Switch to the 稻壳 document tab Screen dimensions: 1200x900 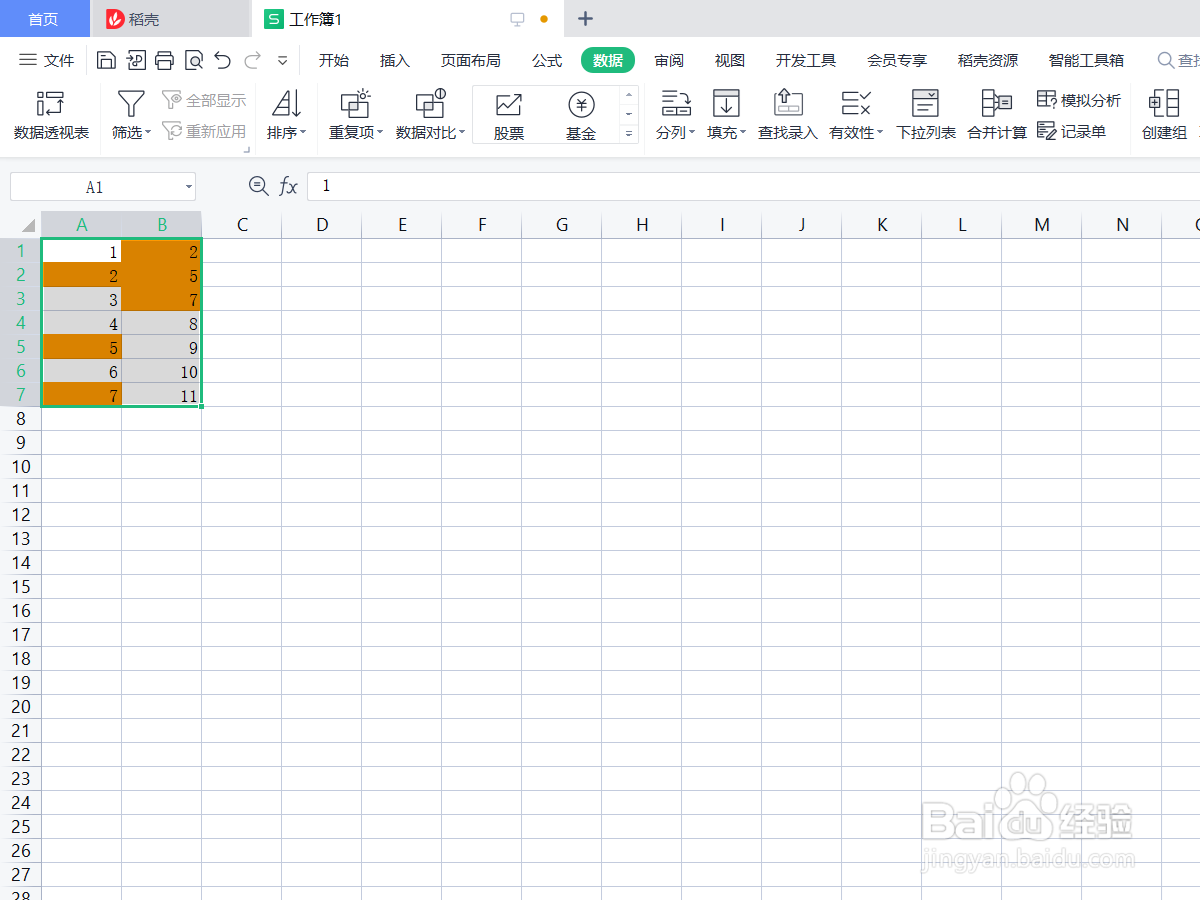coord(170,19)
